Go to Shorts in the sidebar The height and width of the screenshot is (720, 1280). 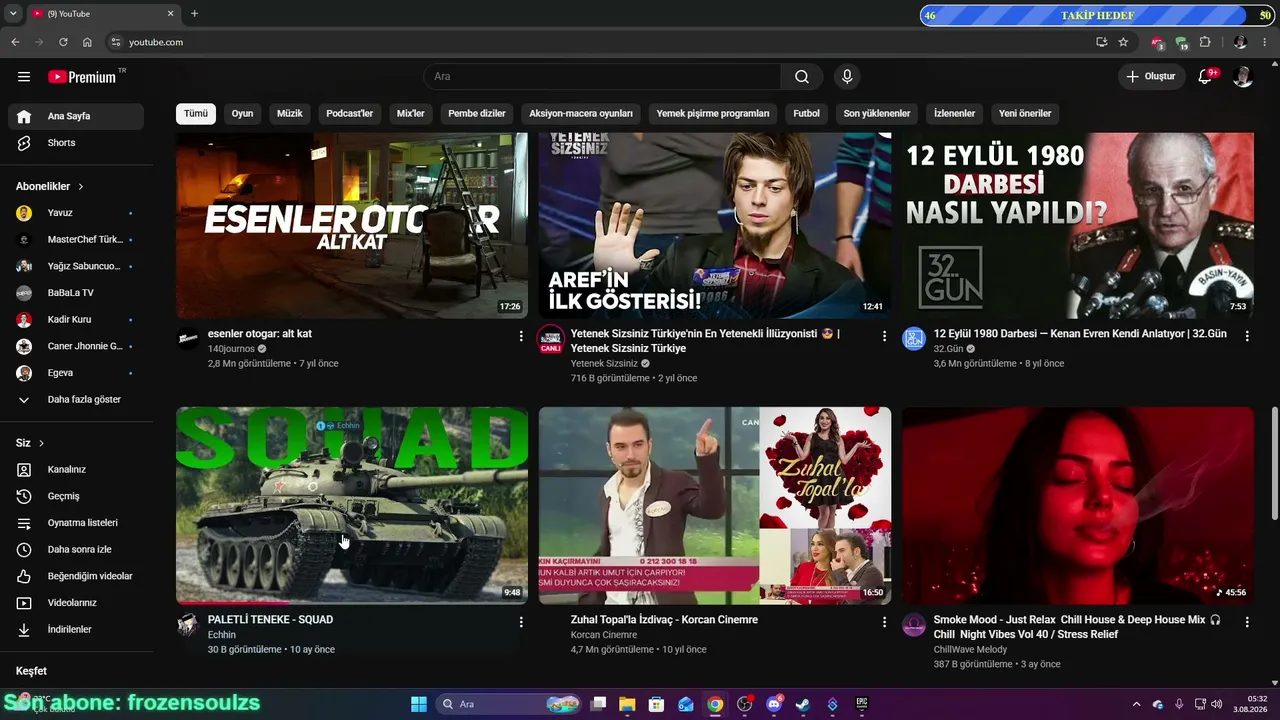76,143
